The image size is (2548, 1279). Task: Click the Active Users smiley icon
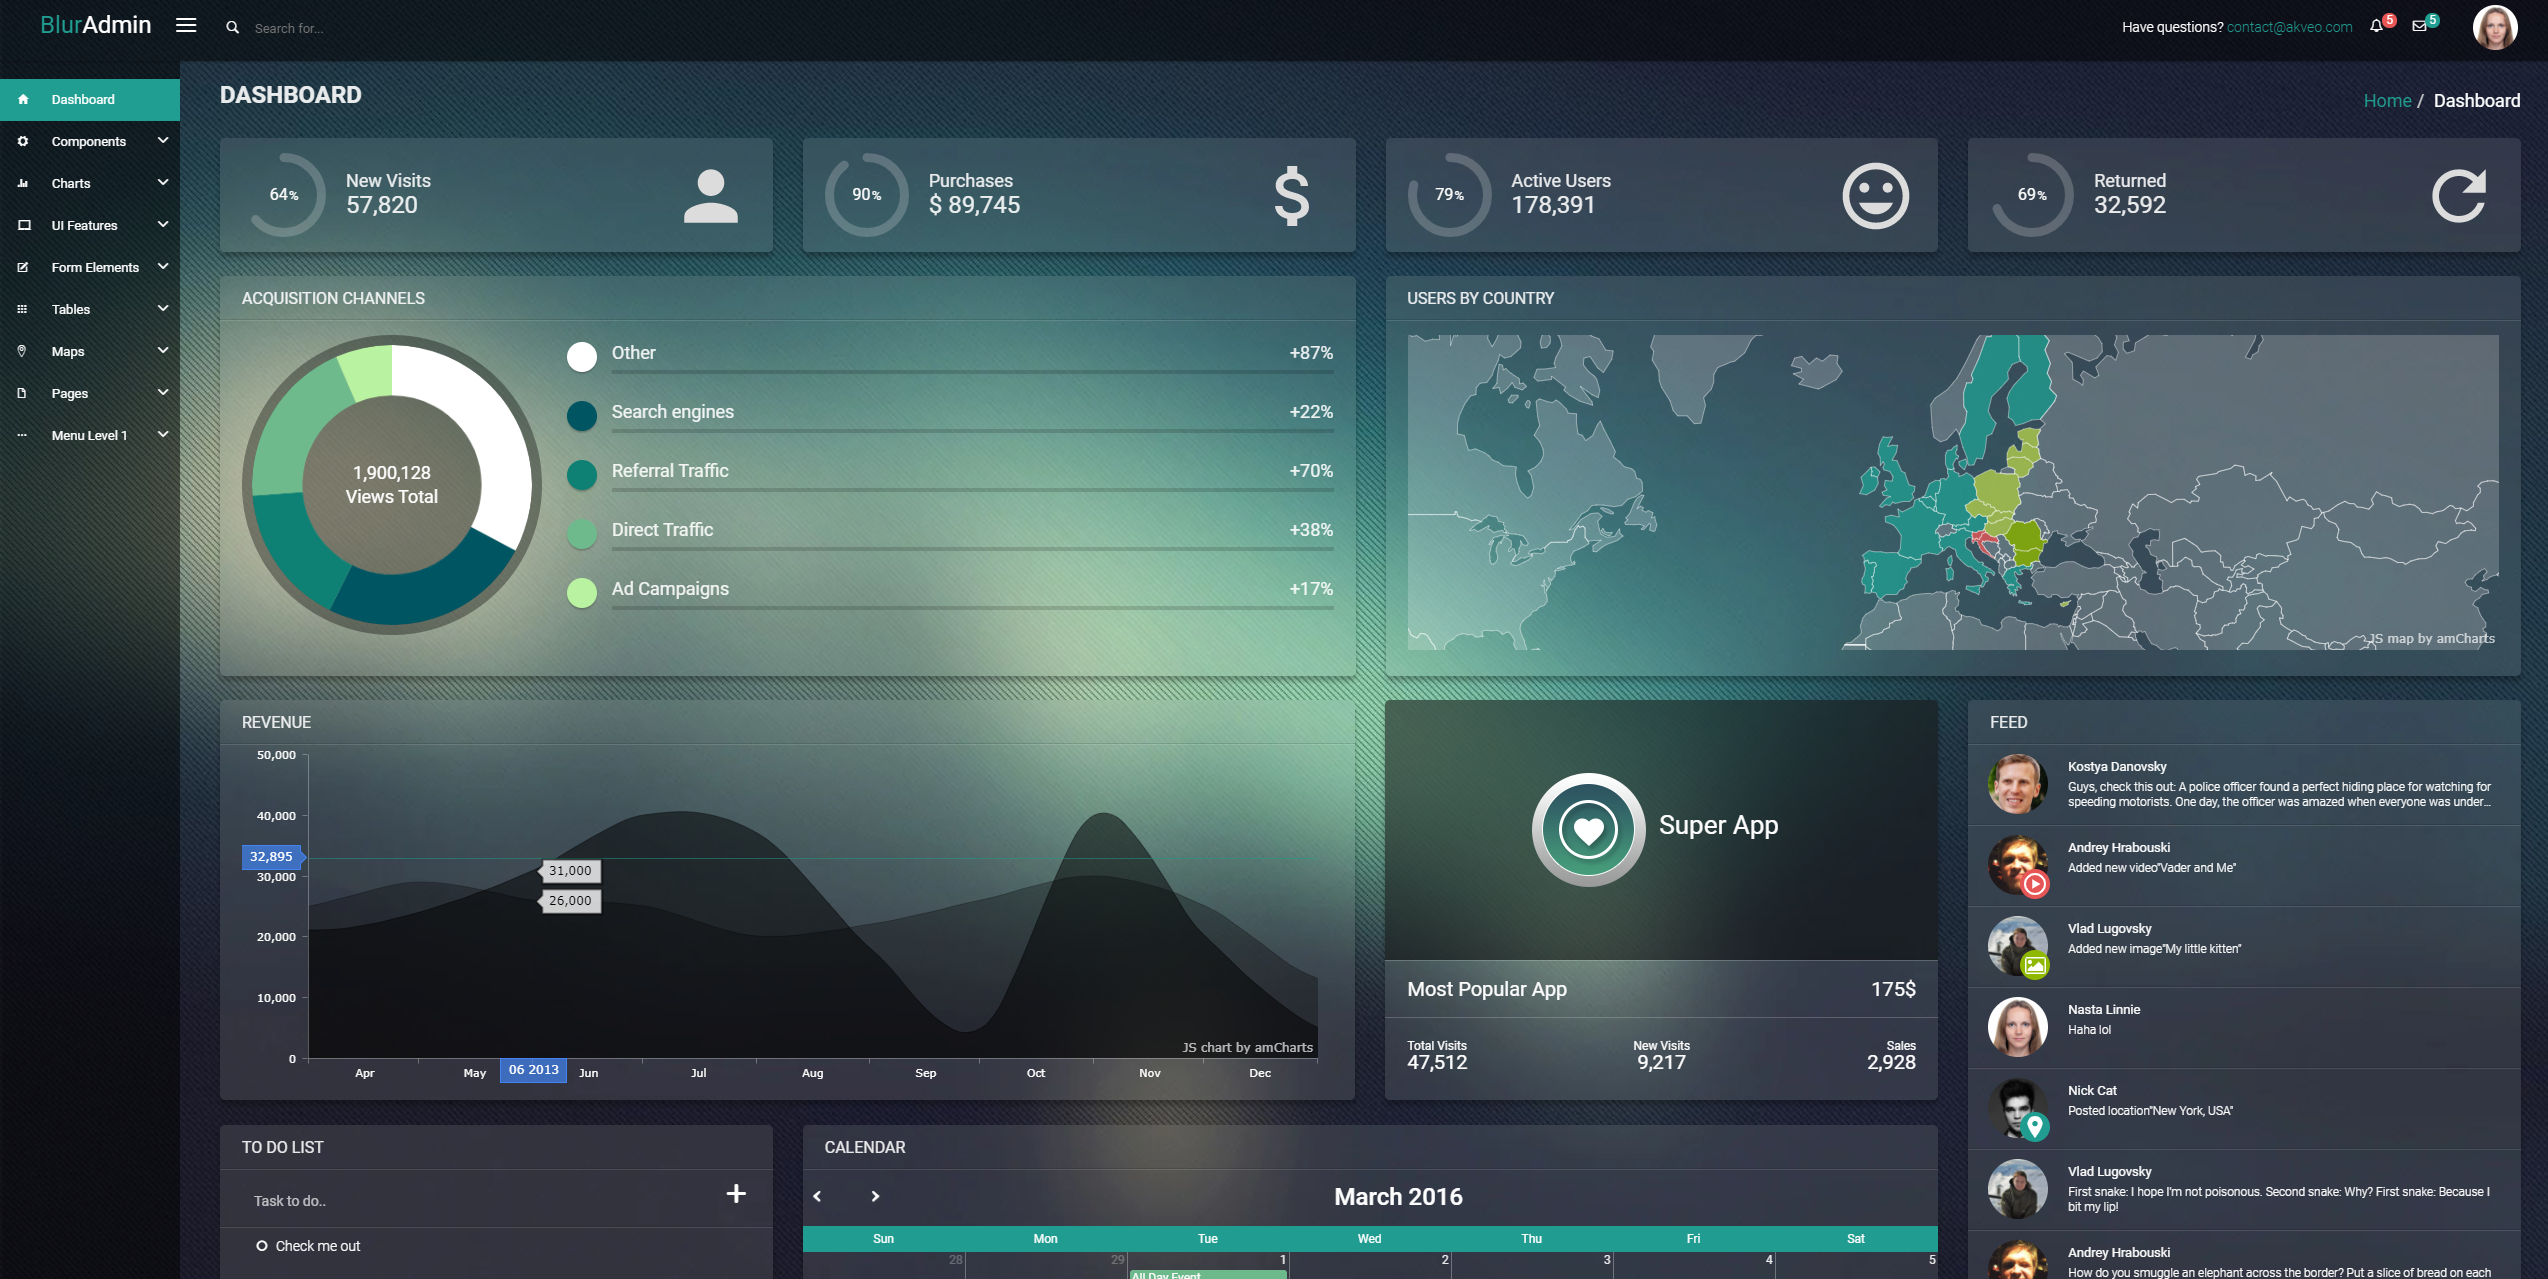[x=1875, y=195]
